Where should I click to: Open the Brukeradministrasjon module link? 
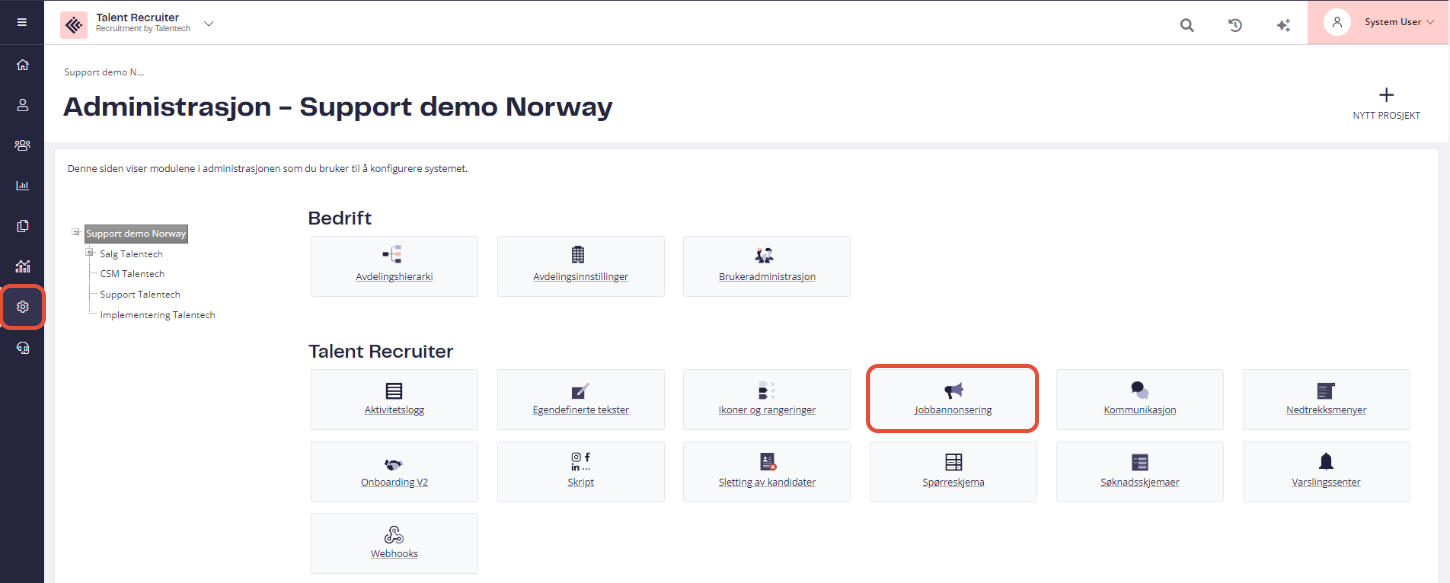pos(767,276)
